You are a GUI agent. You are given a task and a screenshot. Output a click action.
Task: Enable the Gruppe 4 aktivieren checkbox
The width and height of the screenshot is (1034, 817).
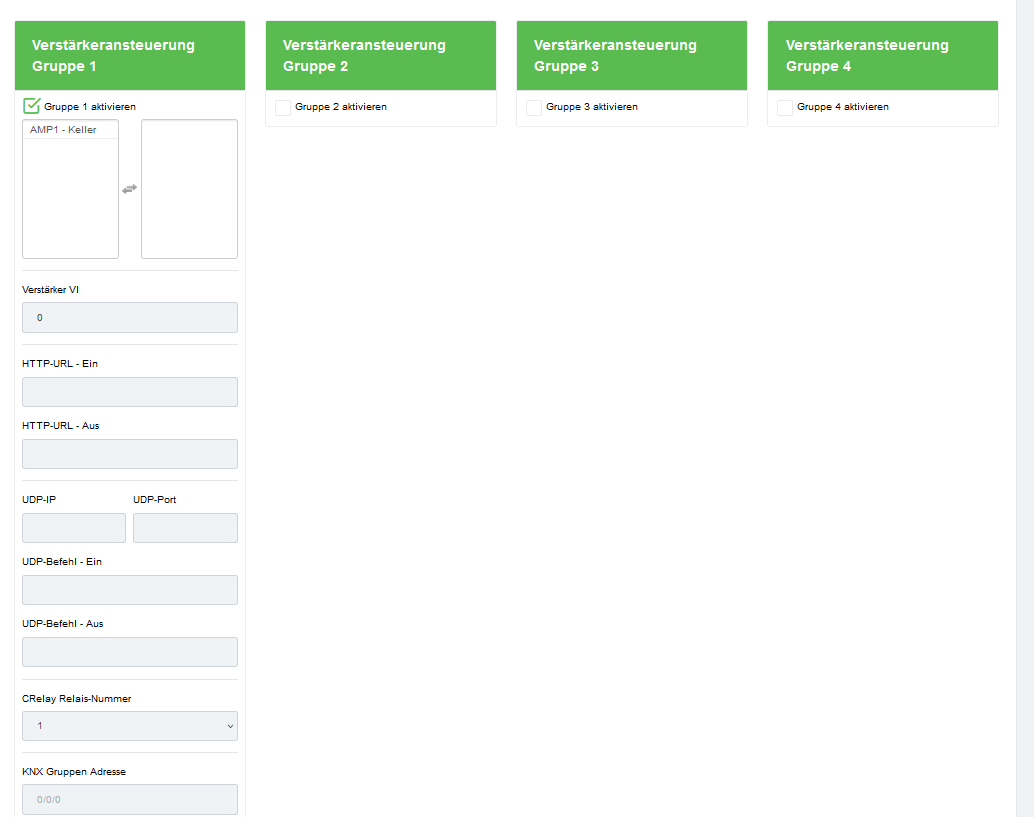point(785,107)
